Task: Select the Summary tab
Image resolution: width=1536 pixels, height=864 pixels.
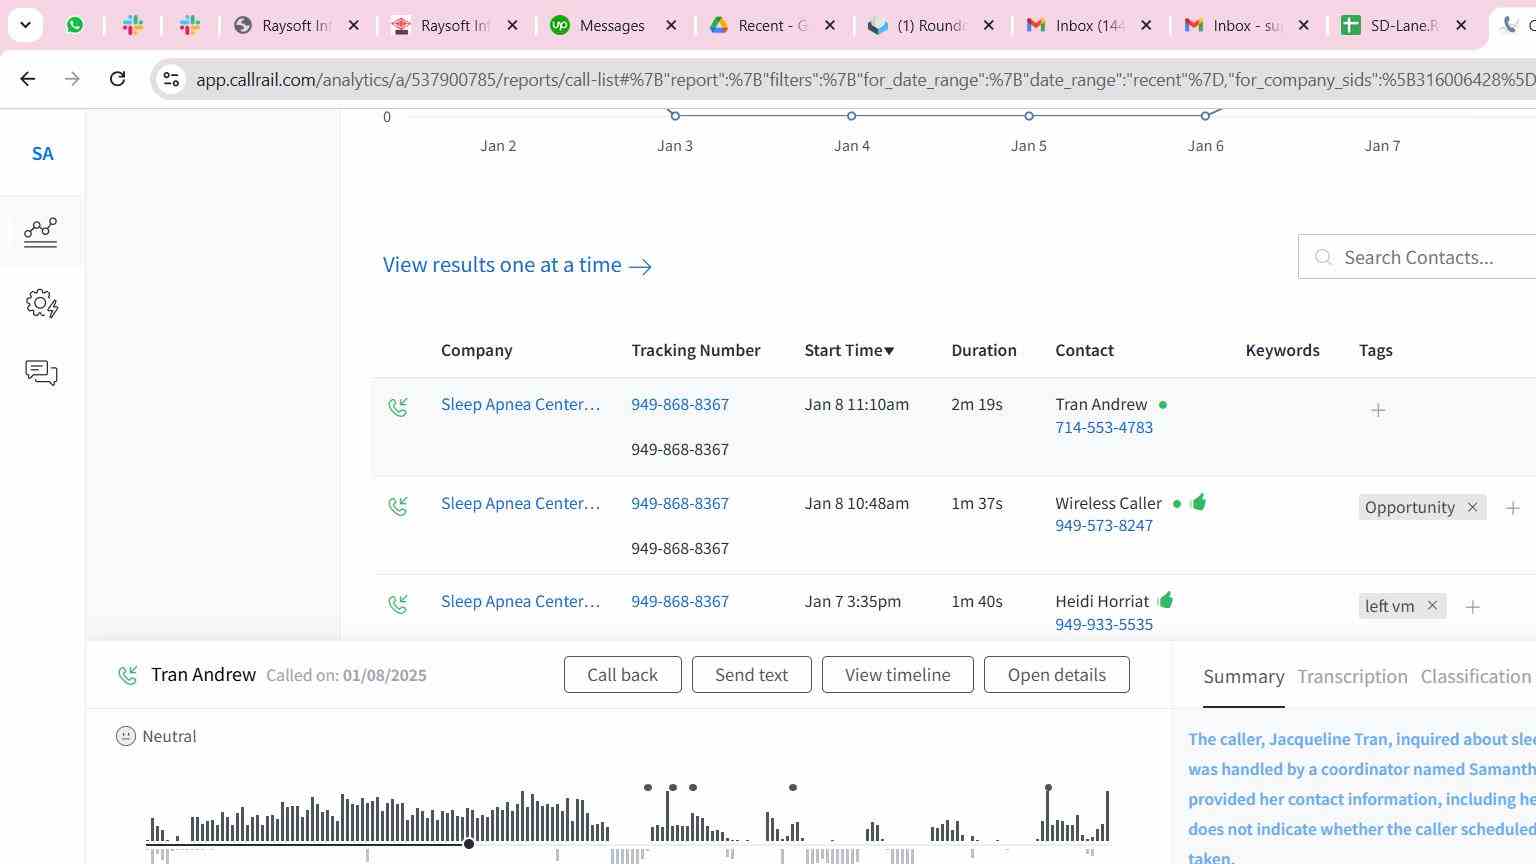Action: tap(1243, 677)
